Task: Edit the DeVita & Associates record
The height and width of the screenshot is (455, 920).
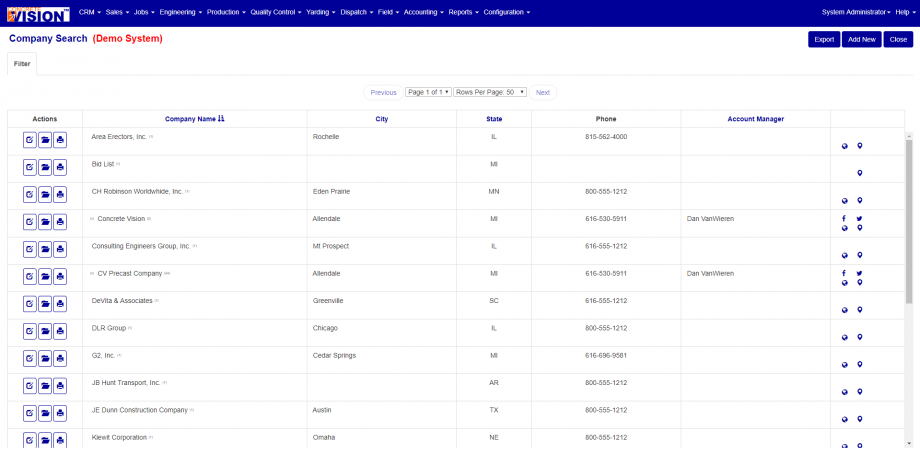Action: tap(30, 304)
